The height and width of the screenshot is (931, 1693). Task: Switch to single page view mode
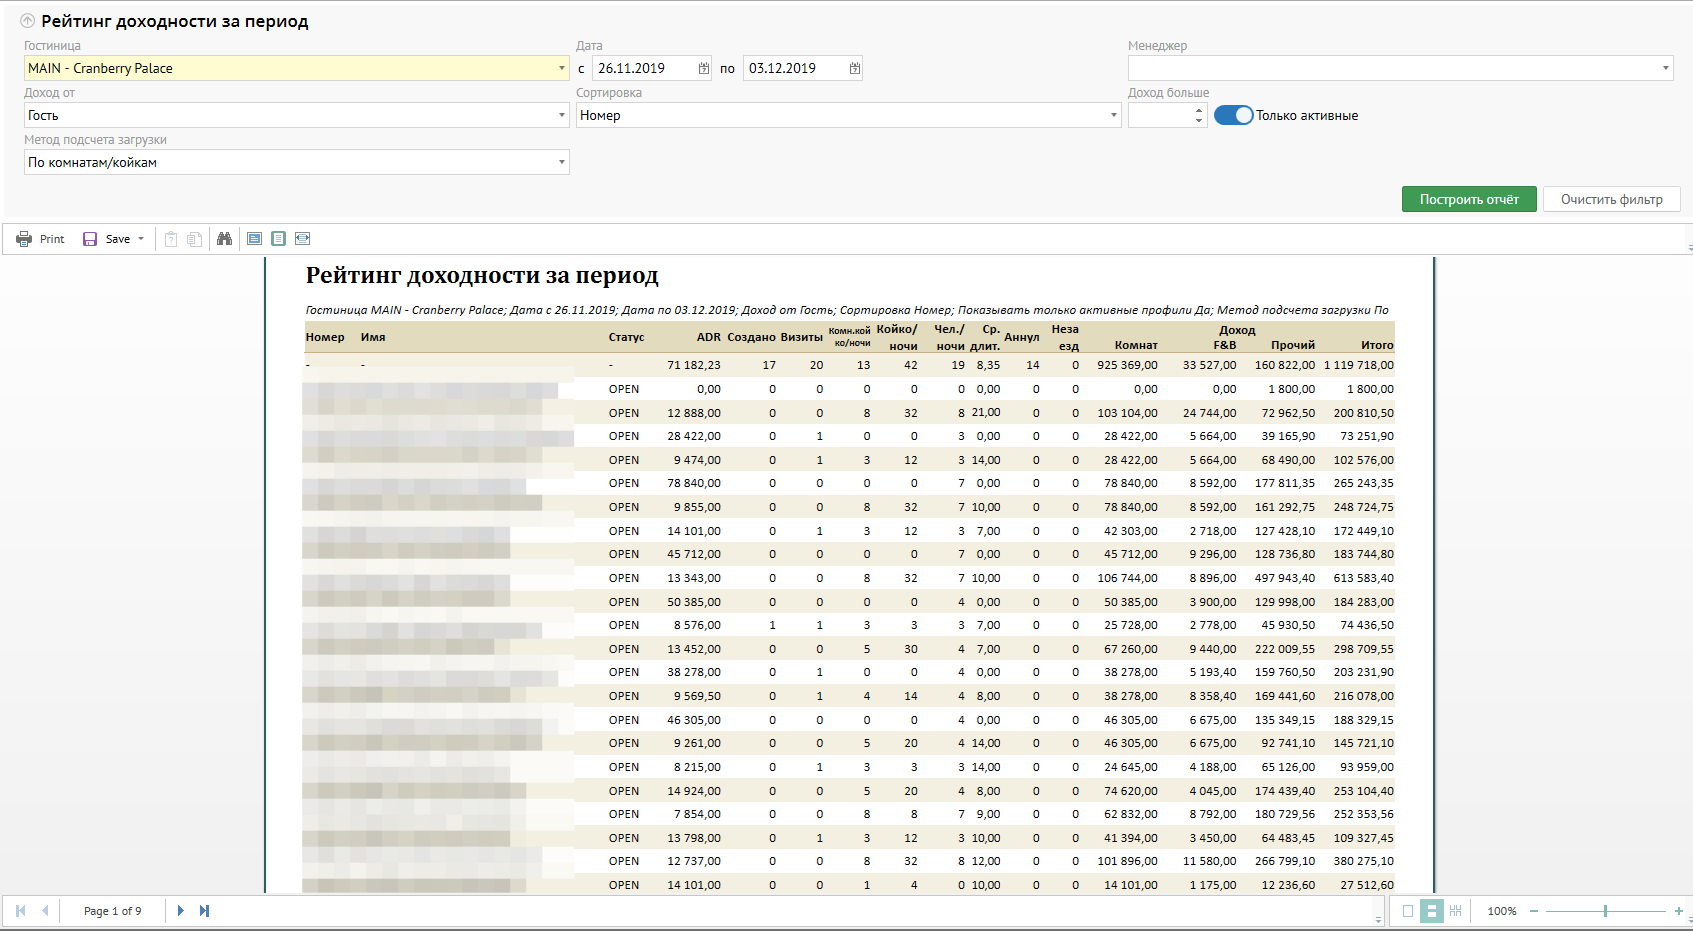(x=1408, y=911)
